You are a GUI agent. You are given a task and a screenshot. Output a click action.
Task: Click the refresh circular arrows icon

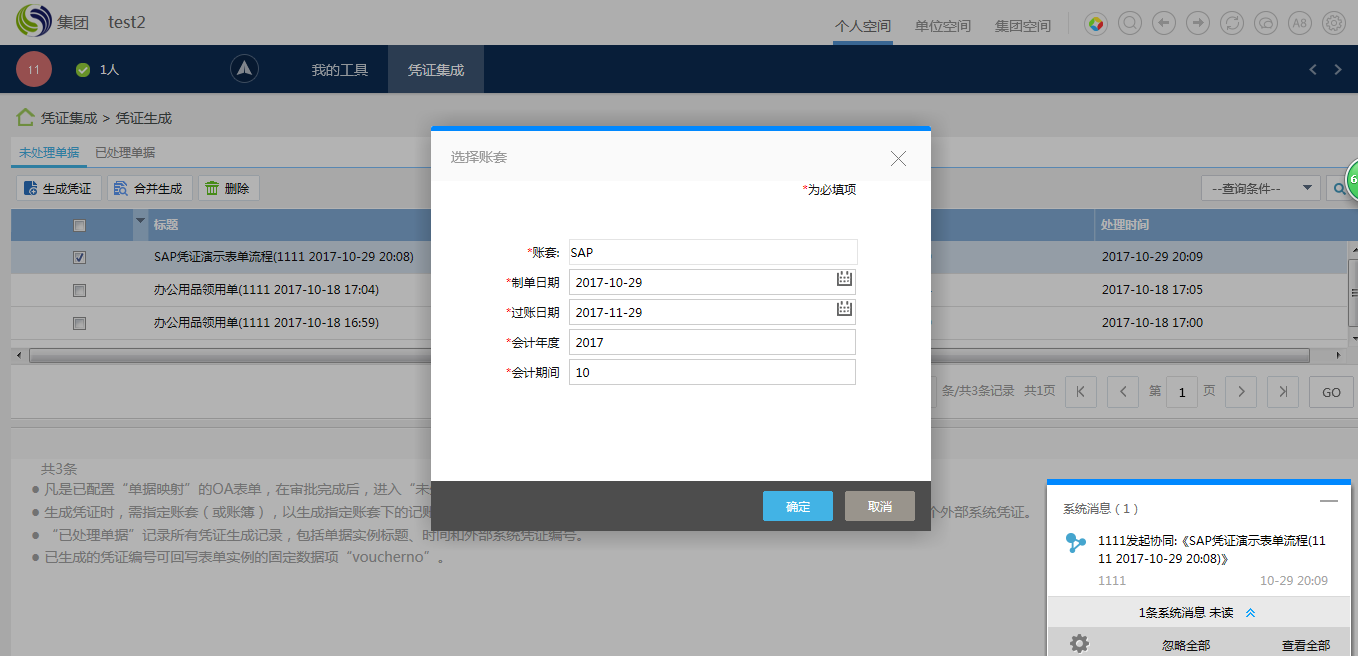(1232, 23)
